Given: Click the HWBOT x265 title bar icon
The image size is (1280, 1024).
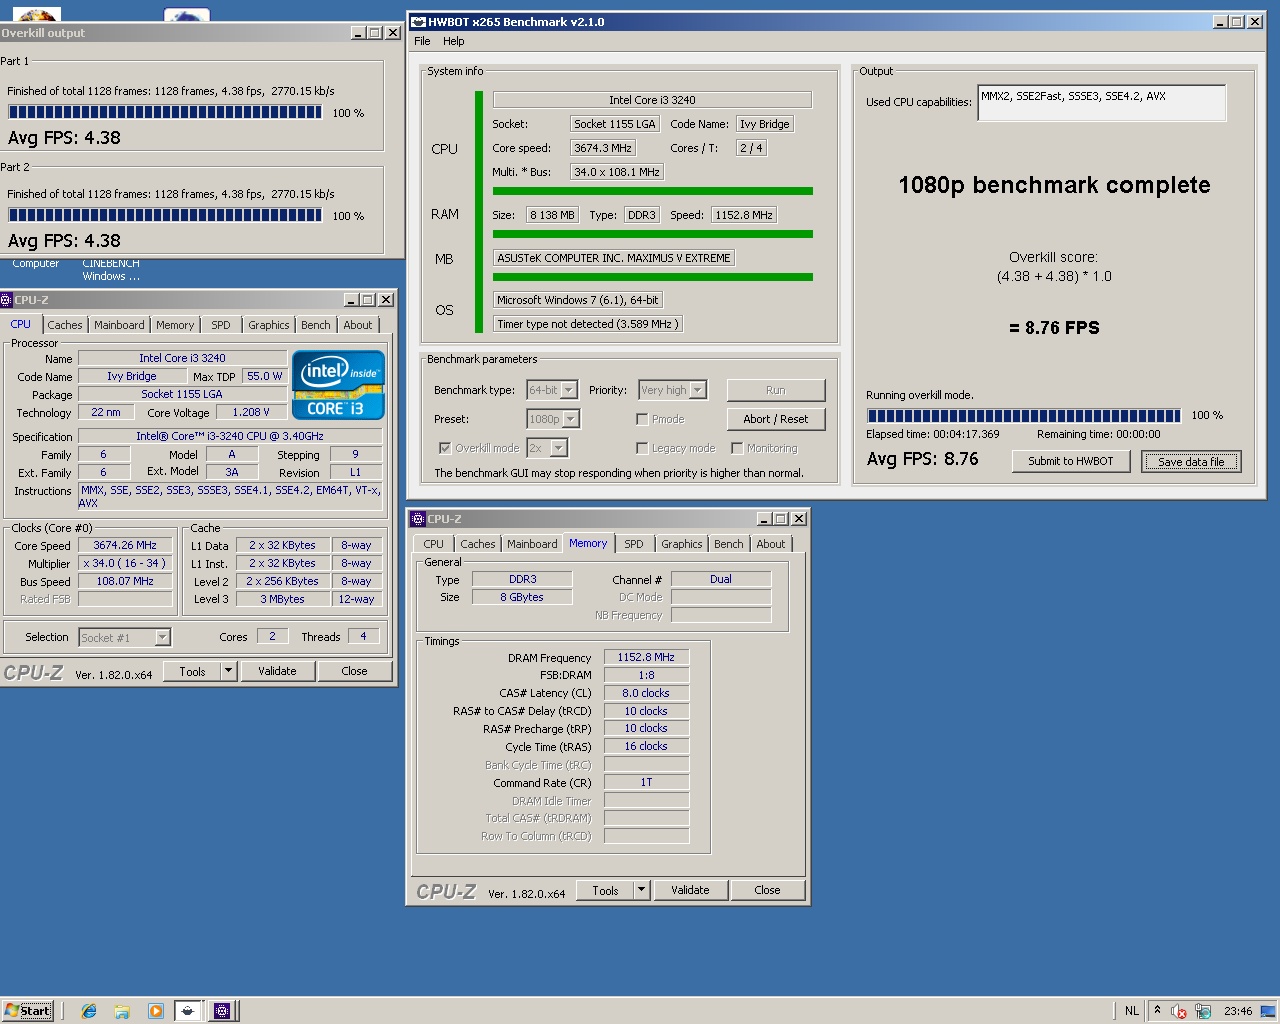Looking at the screenshot, I should 419,21.
